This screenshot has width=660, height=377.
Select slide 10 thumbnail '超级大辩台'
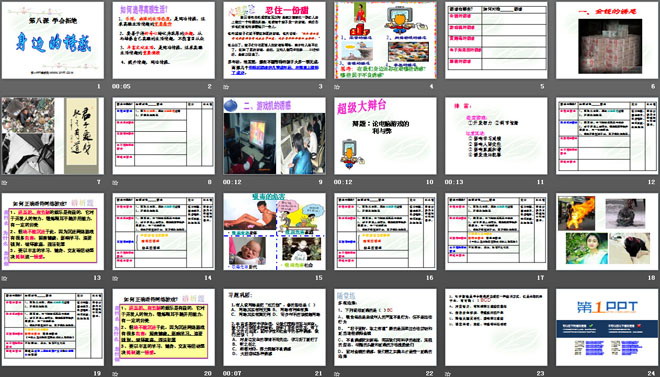tap(385, 136)
